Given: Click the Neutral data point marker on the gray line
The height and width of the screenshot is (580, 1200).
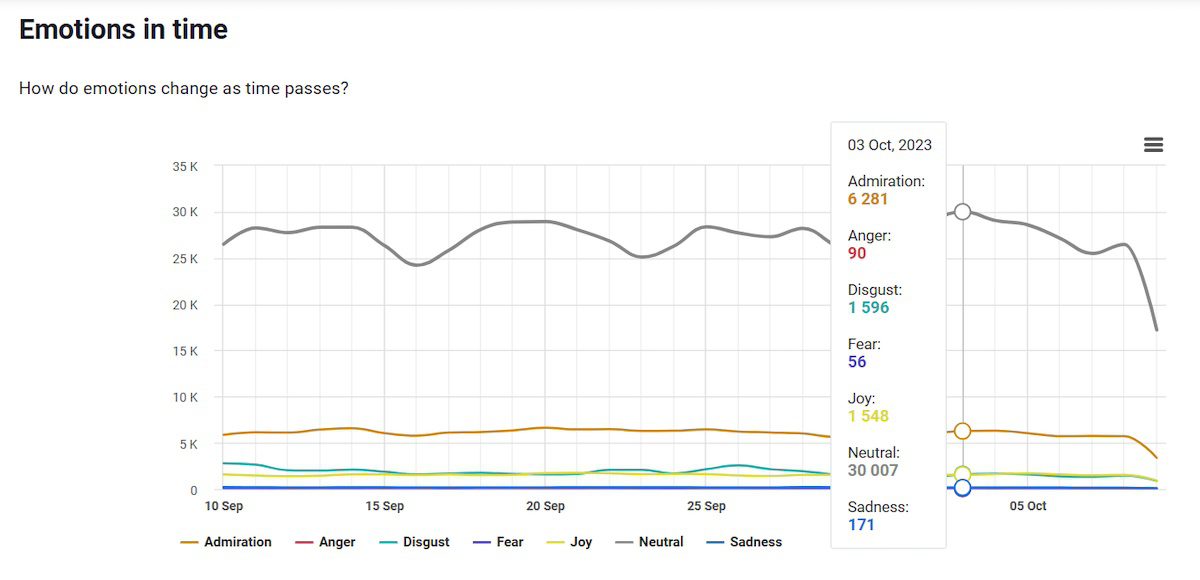Looking at the screenshot, I should pos(962,211).
